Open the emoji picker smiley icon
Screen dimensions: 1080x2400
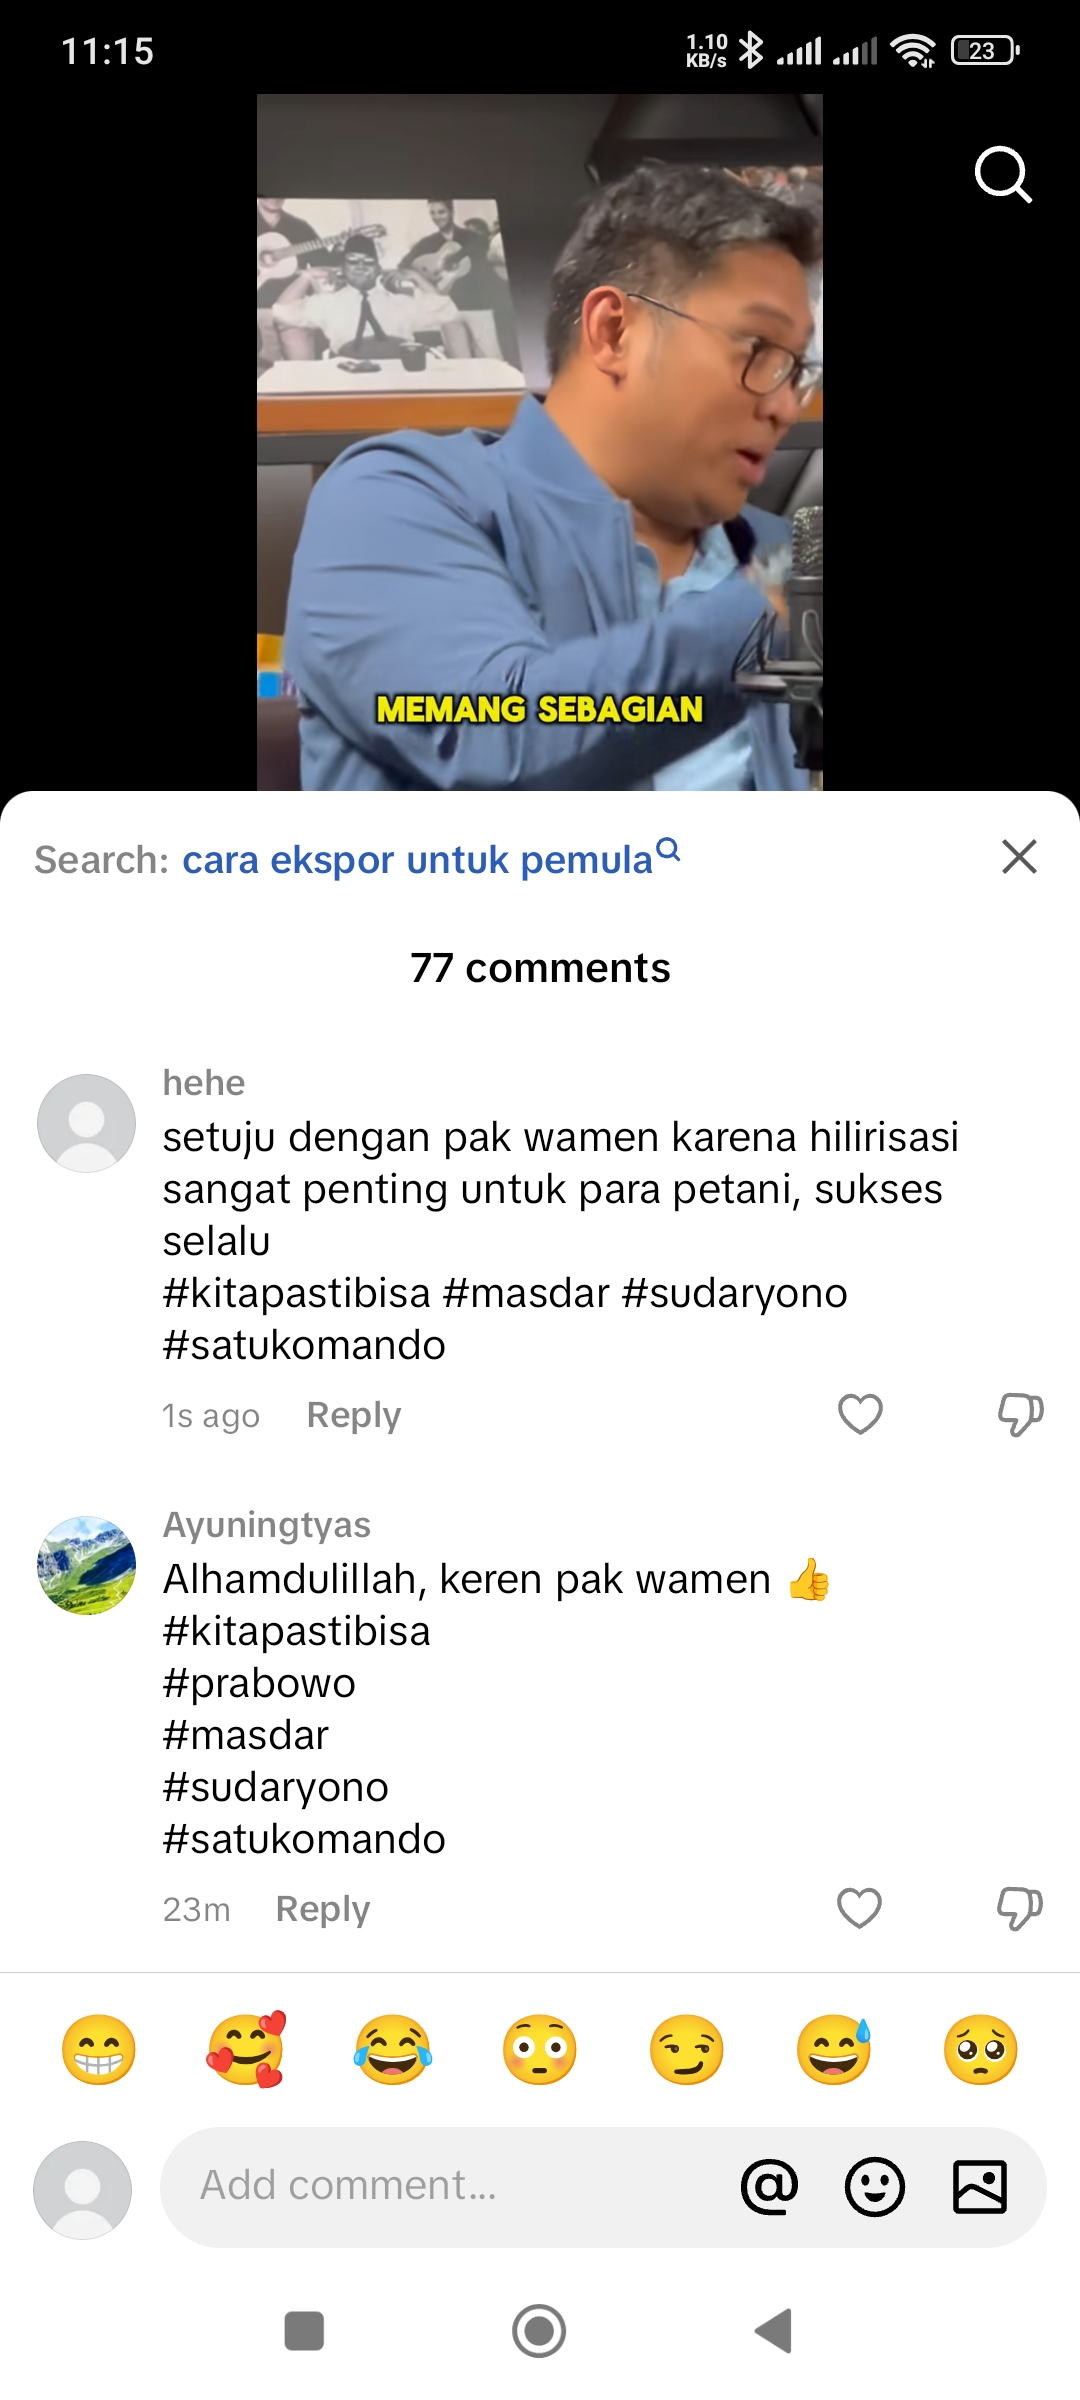pyautogui.click(x=875, y=2186)
